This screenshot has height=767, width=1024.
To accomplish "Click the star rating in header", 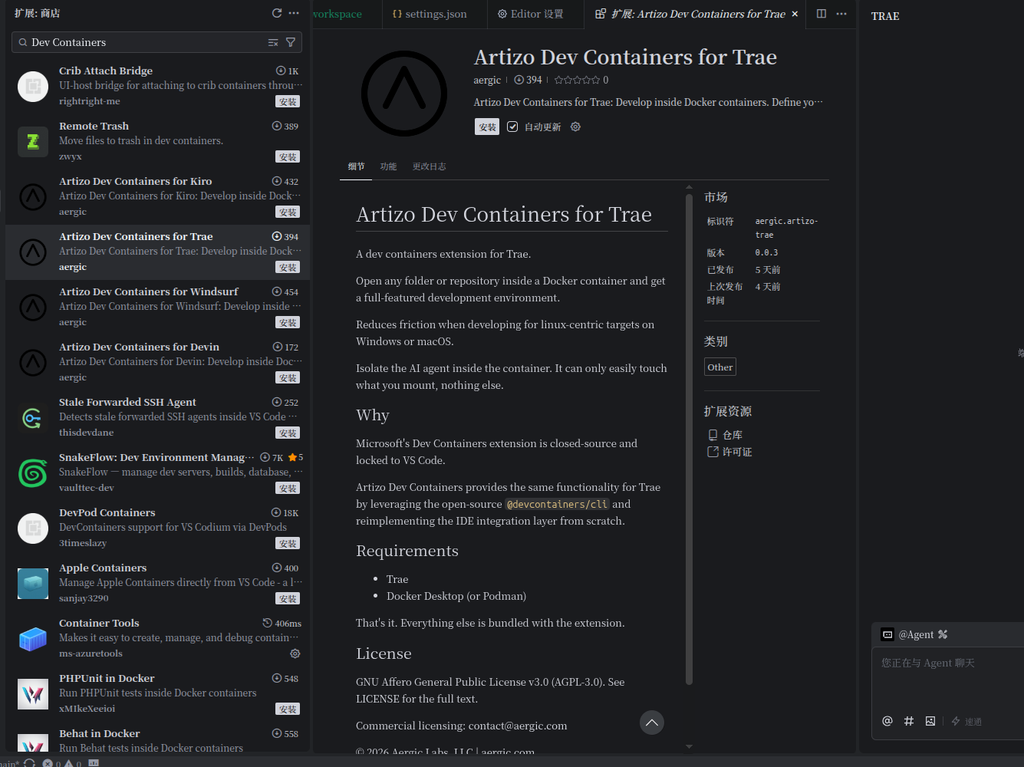I will [x=577, y=80].
